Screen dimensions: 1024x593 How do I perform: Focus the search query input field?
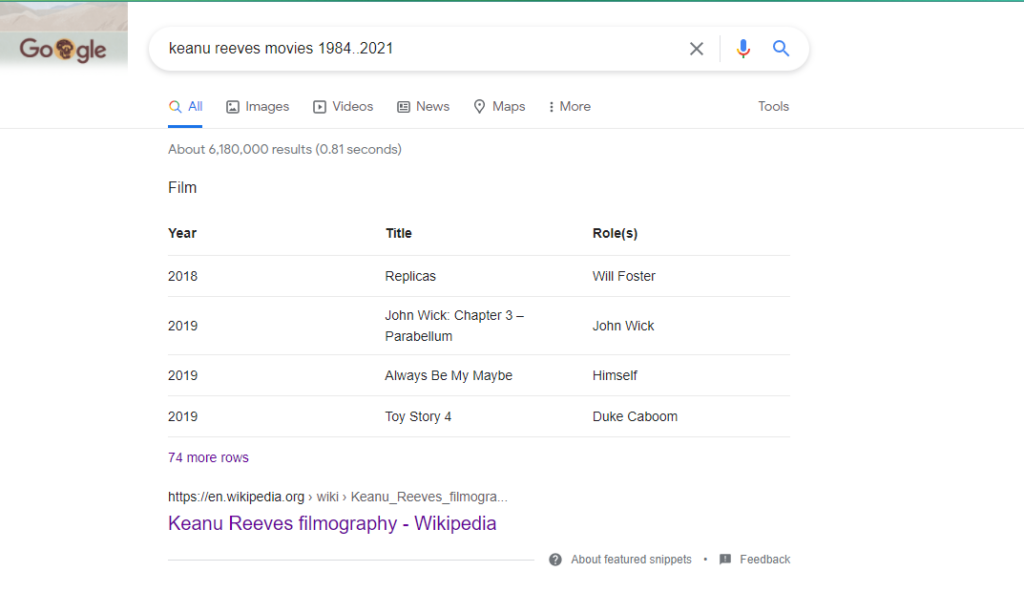[x=420, y=49]
